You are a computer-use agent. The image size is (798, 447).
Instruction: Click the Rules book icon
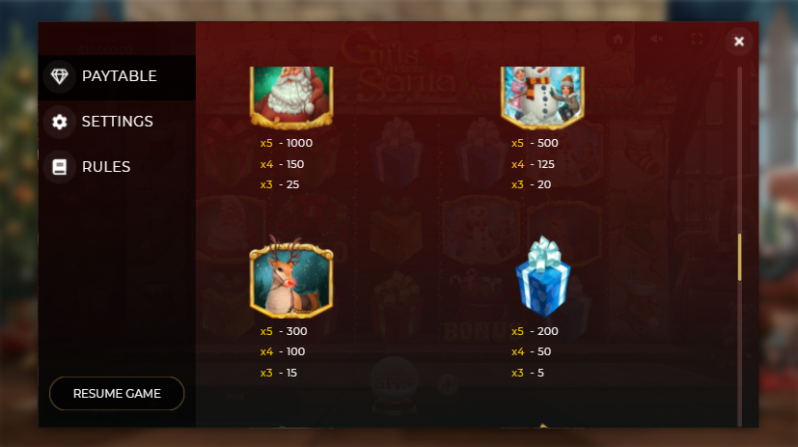60,167
